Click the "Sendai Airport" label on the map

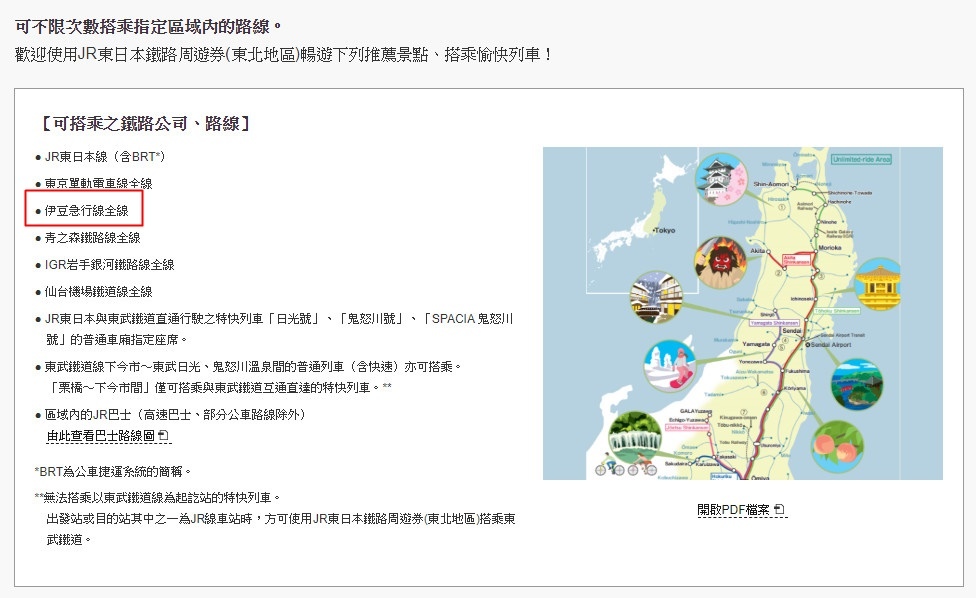(831, 345)
